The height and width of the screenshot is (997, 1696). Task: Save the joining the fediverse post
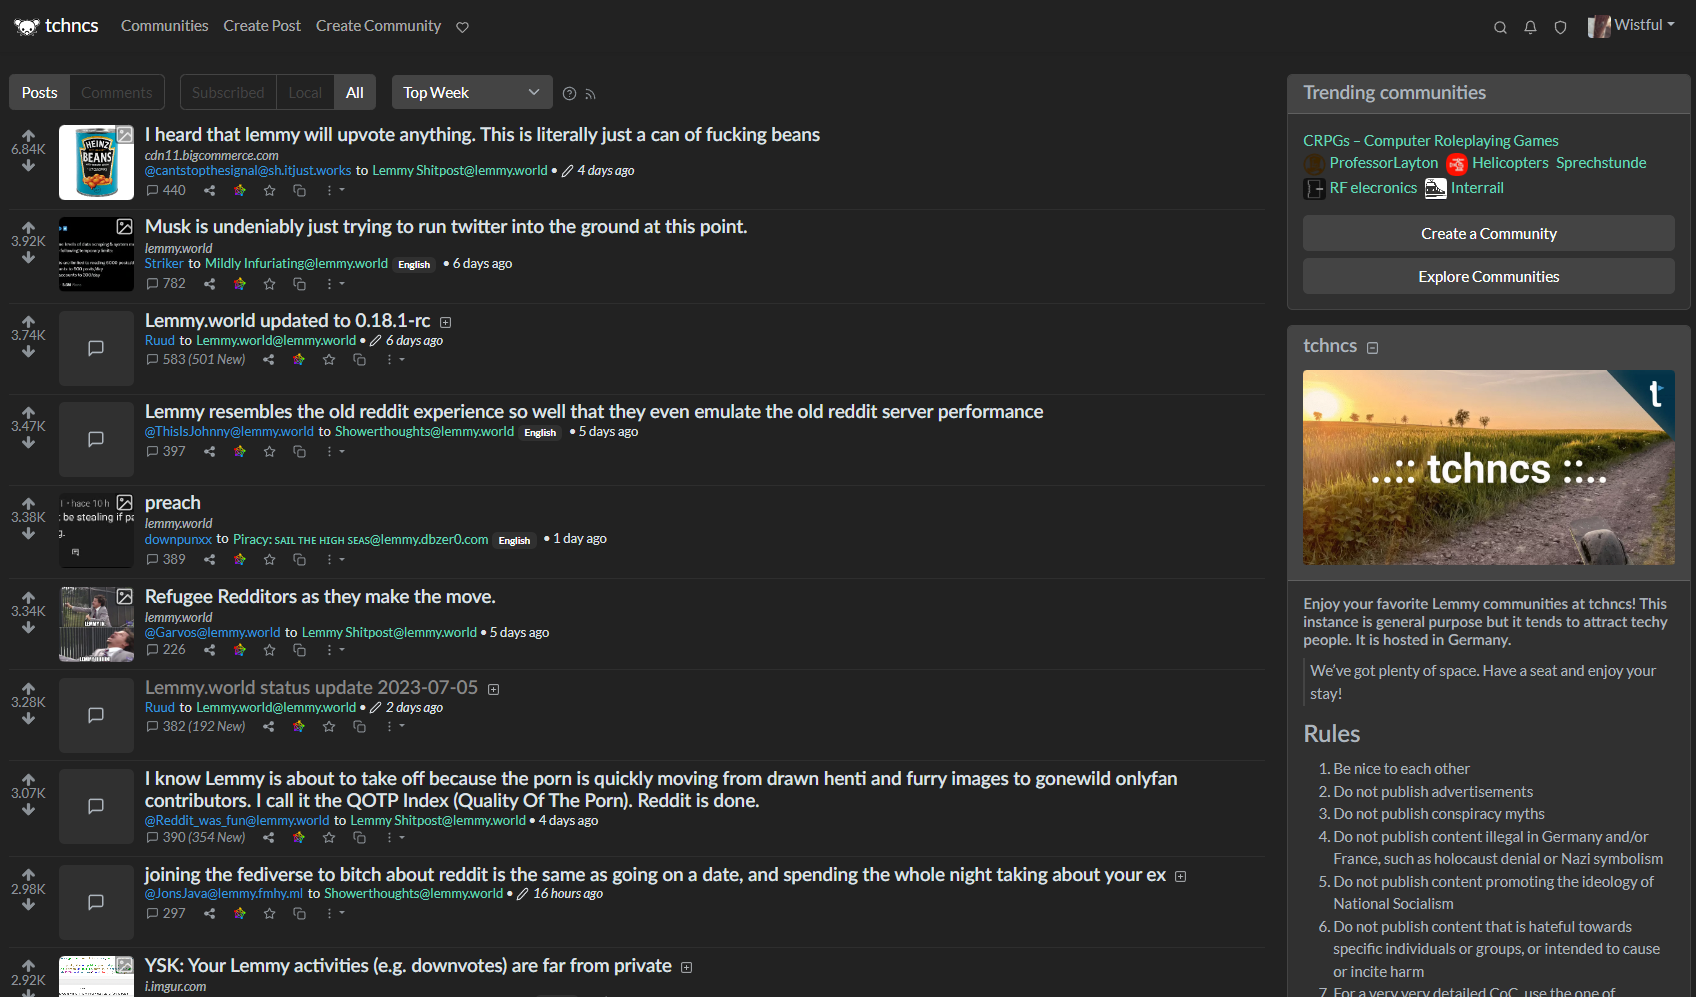coord(269,913)
